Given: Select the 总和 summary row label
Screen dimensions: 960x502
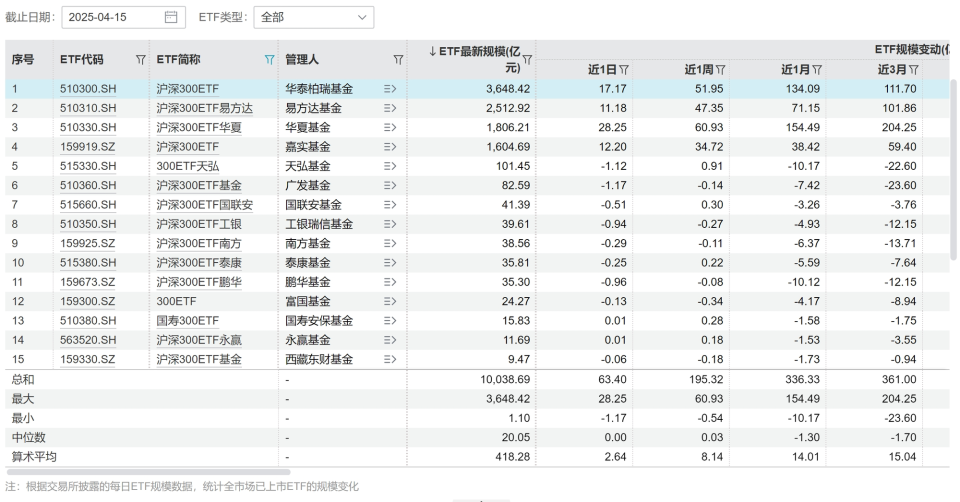Looking at the screenshot, I should point(23,380).
